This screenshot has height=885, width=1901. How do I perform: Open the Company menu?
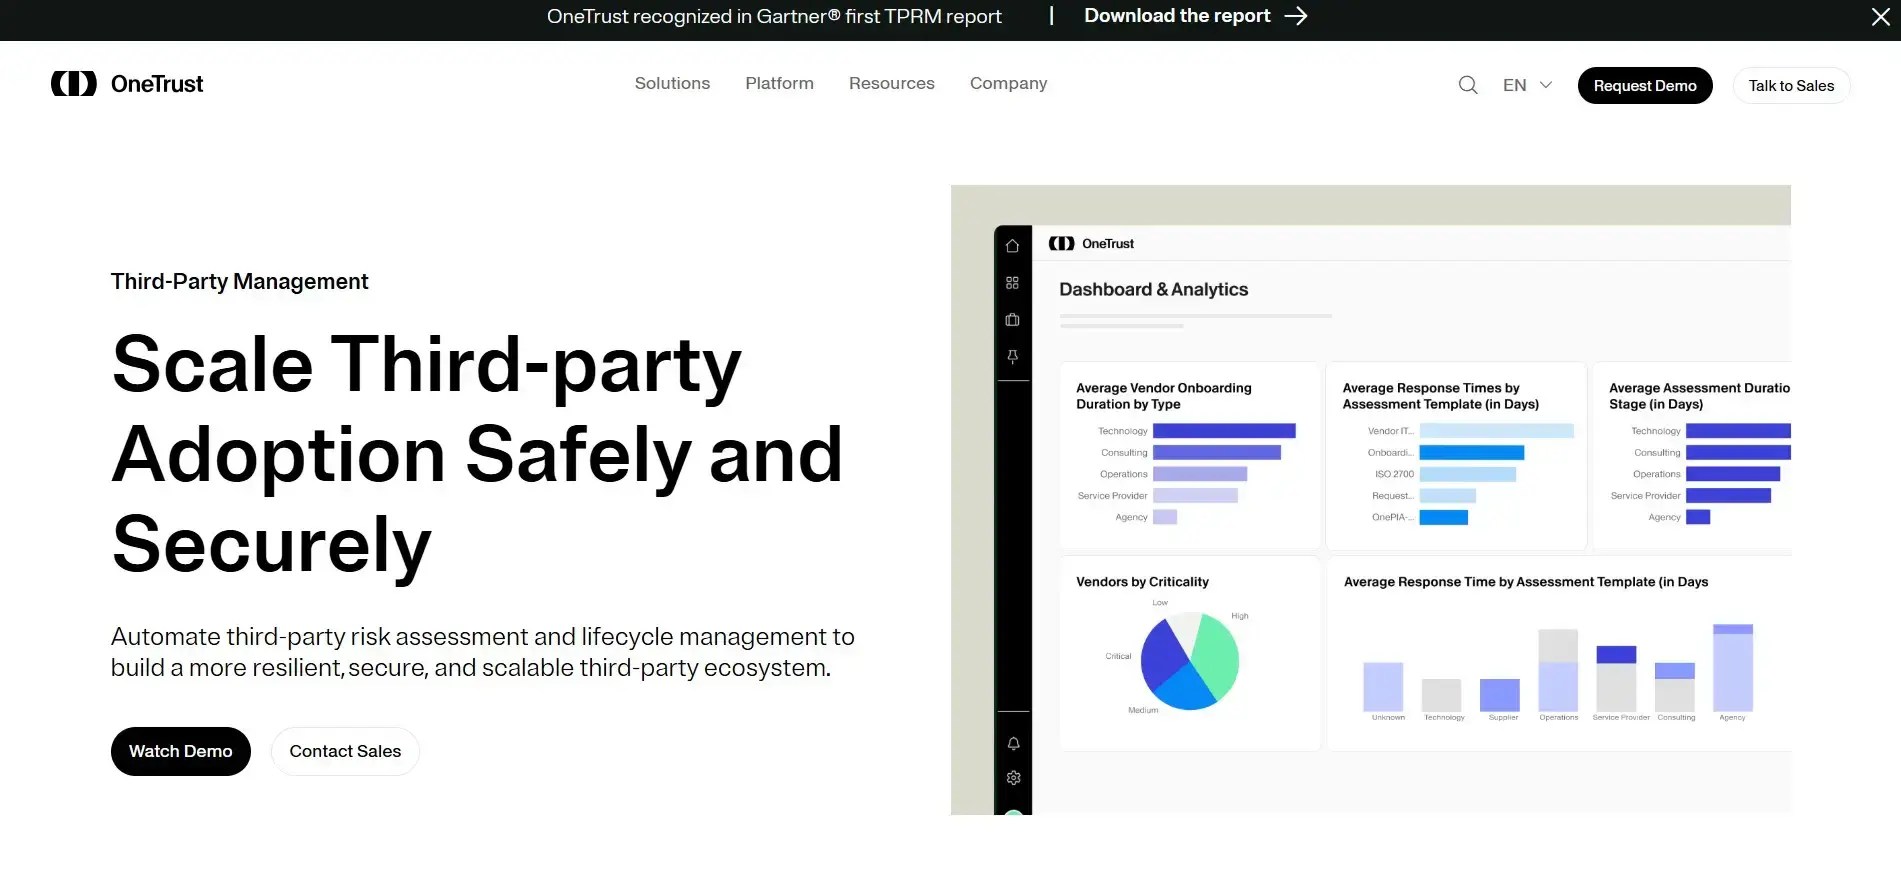pyautogui.click(x=1008, y=83)
